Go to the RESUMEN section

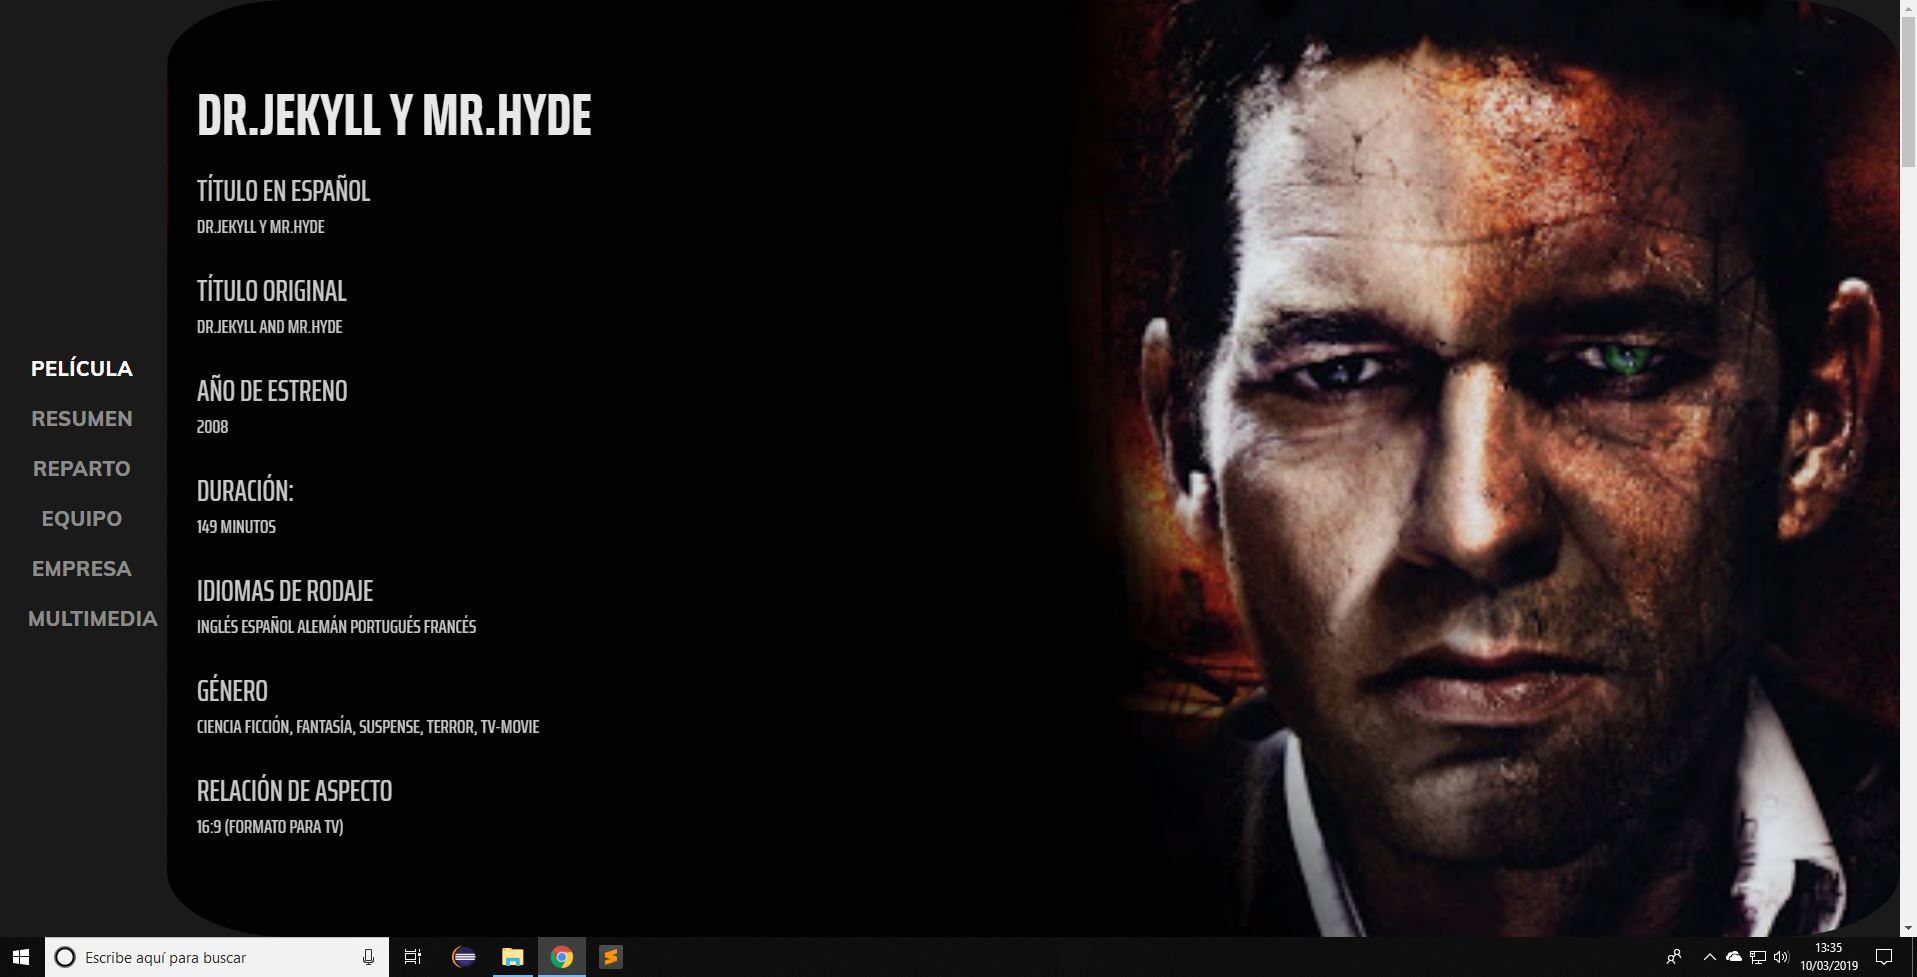(82, 419)
